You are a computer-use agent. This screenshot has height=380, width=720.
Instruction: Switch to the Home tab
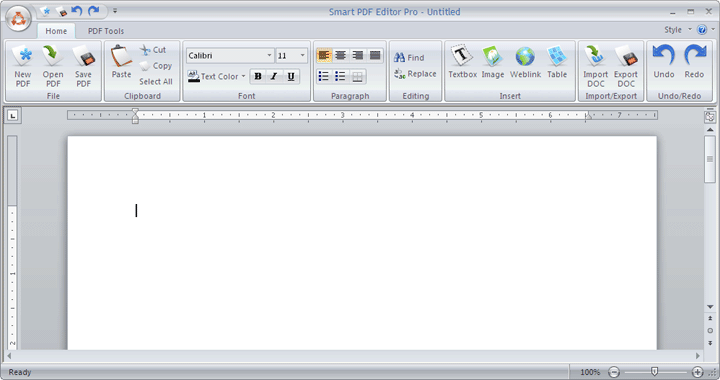(56, 31)
